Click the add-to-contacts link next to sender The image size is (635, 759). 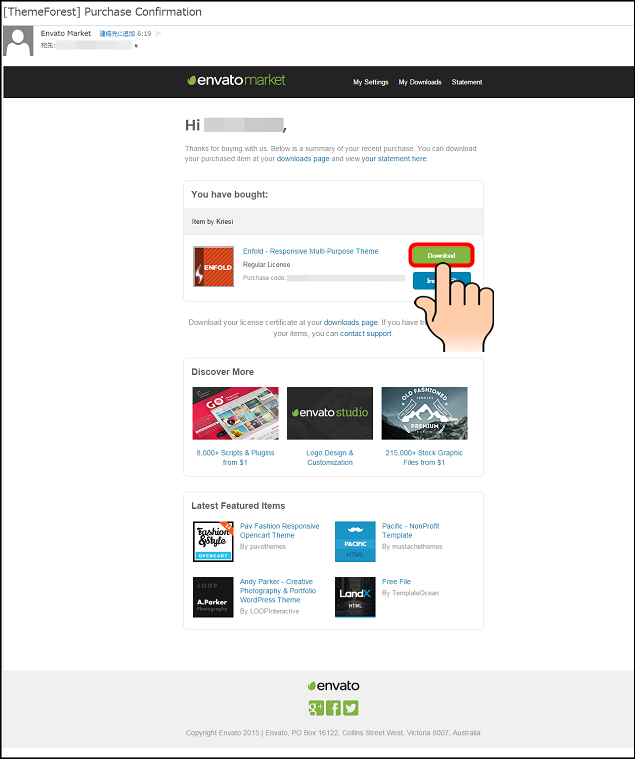(x=117, y=33)
